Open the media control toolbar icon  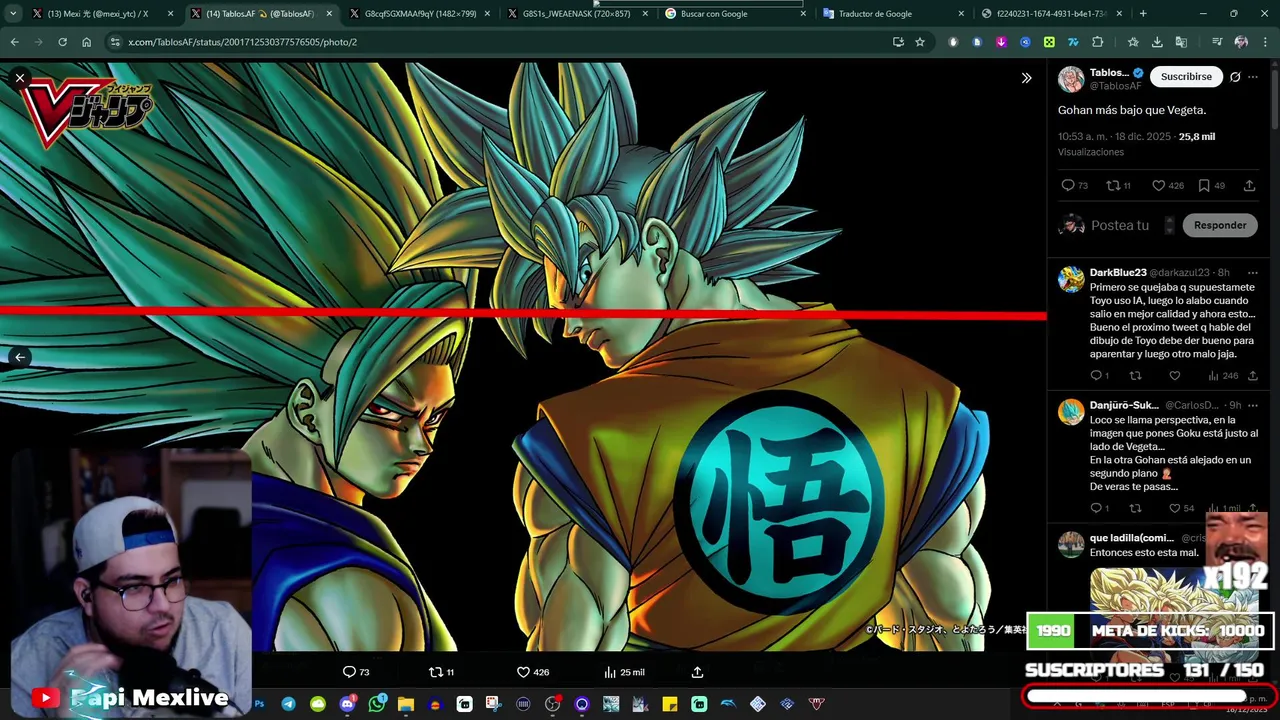(x=1216, y=42)
